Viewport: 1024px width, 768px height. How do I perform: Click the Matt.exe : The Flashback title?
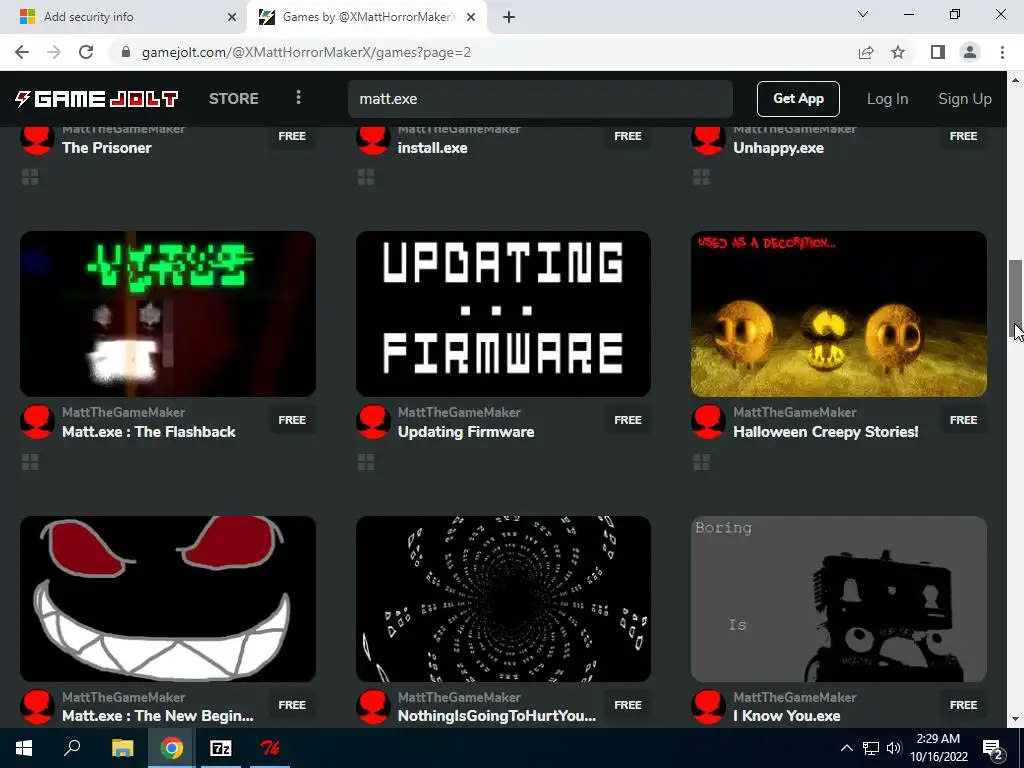[149, 432]
